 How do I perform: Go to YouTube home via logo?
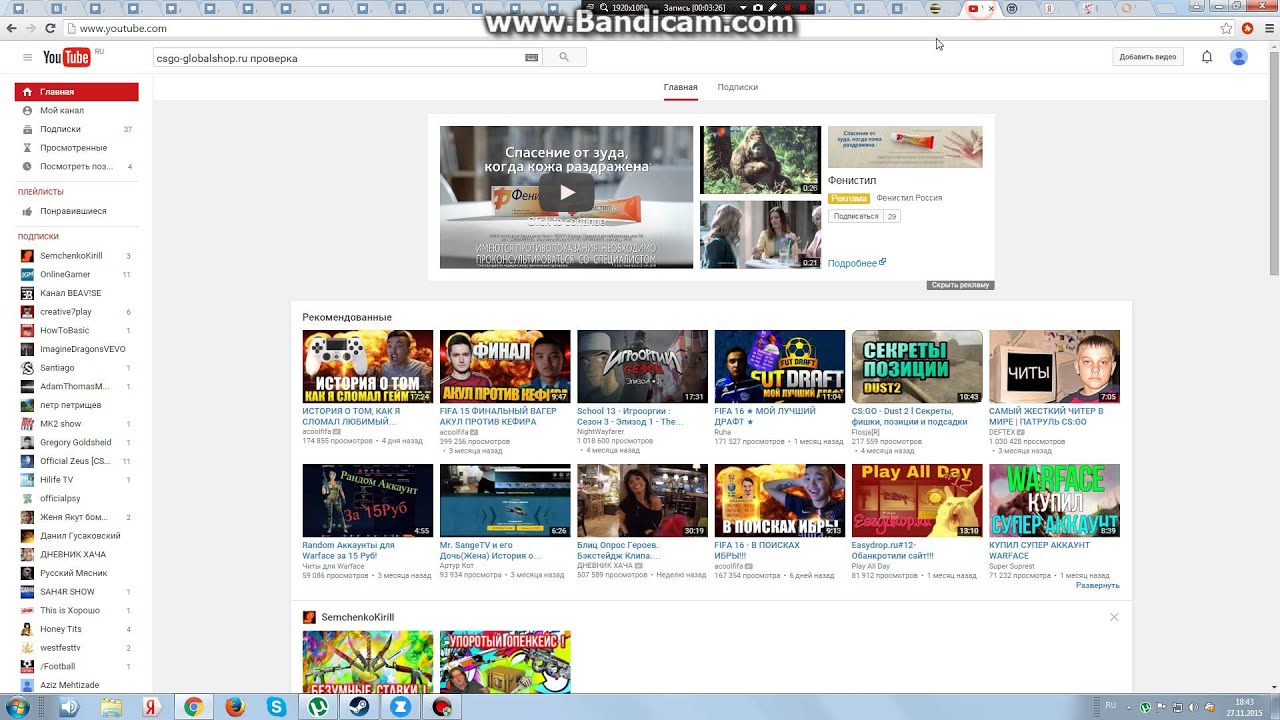(67, 57)
